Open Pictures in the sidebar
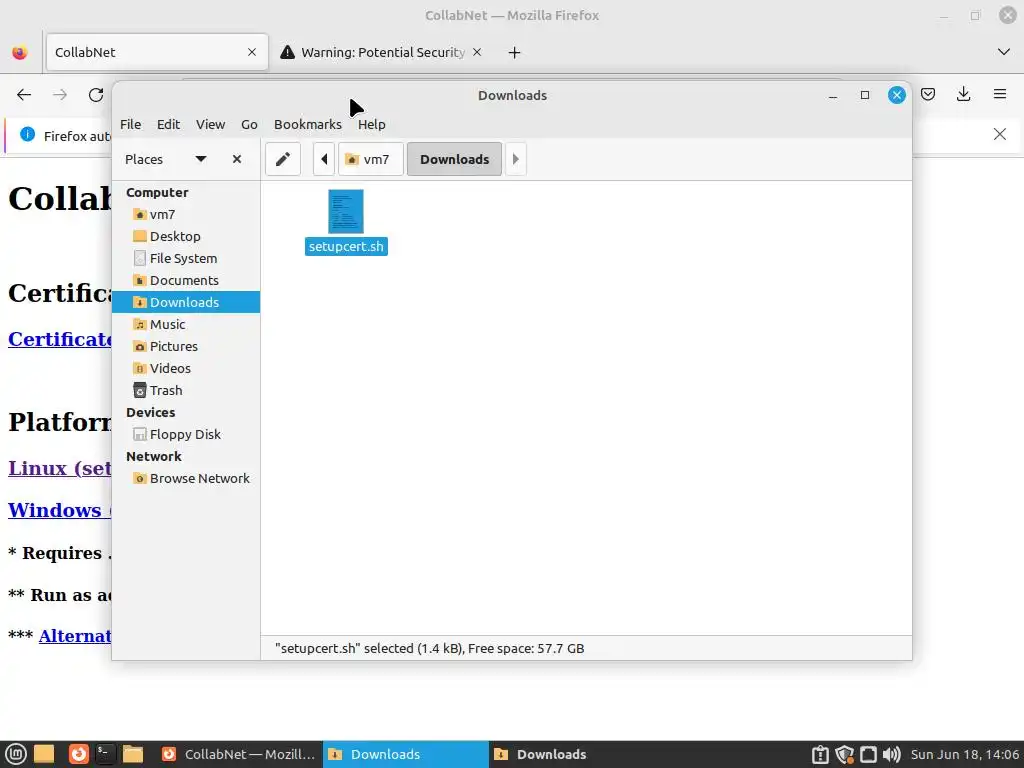Image resolution: width=1024 pixels, height=768 pixels. tap(186, 346)
